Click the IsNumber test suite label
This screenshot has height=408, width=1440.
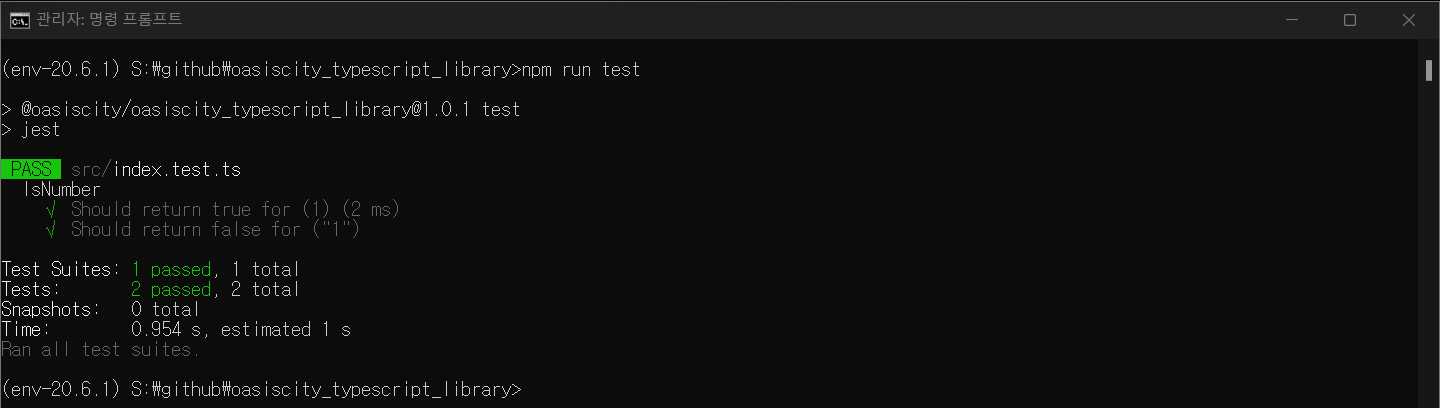coord(61,189)
